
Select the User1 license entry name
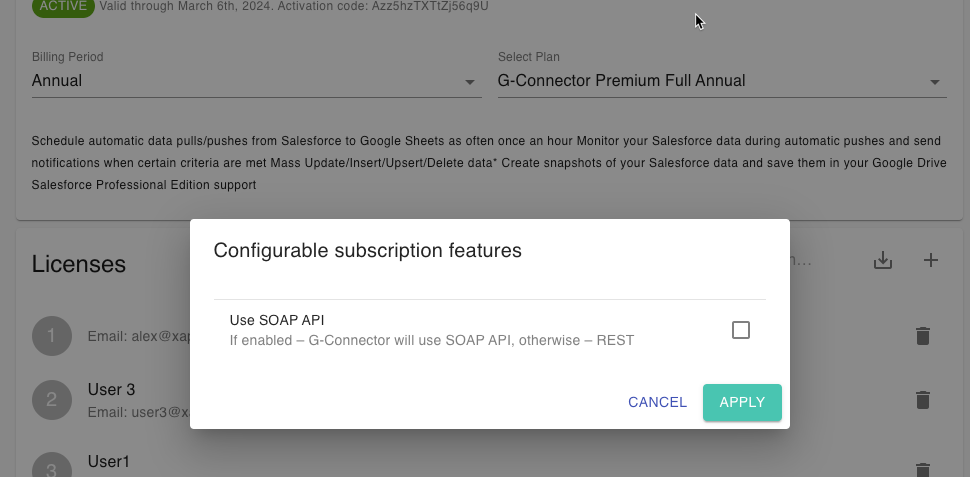pyautogui.click(x=109, y=461)
